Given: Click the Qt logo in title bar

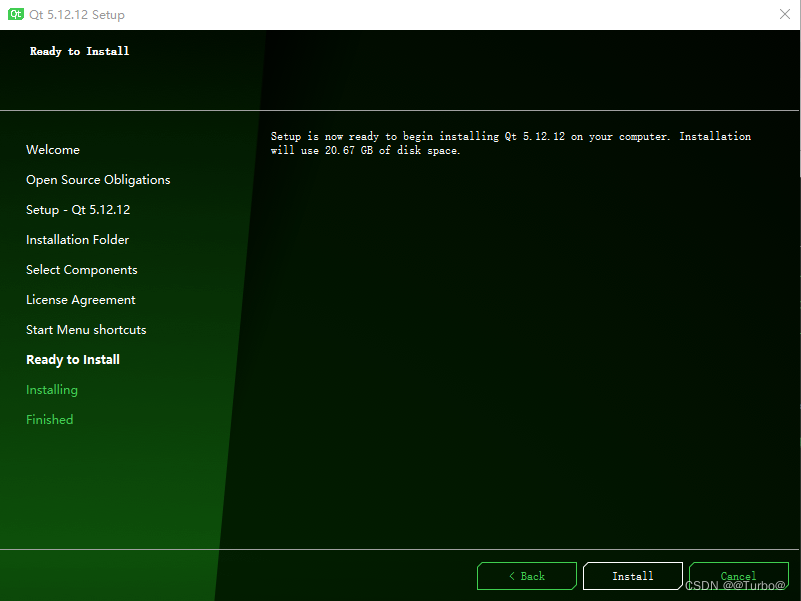Looking at the screenshot, I should [x=16, y=14].
